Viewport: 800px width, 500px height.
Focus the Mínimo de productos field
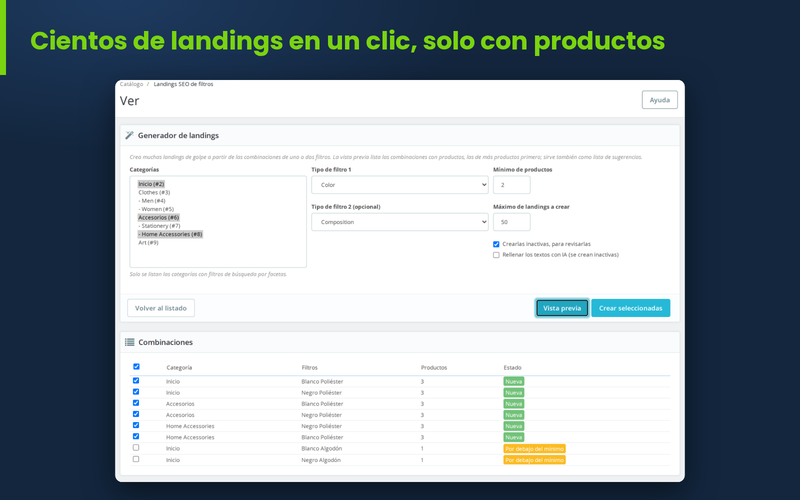point(512,185)
